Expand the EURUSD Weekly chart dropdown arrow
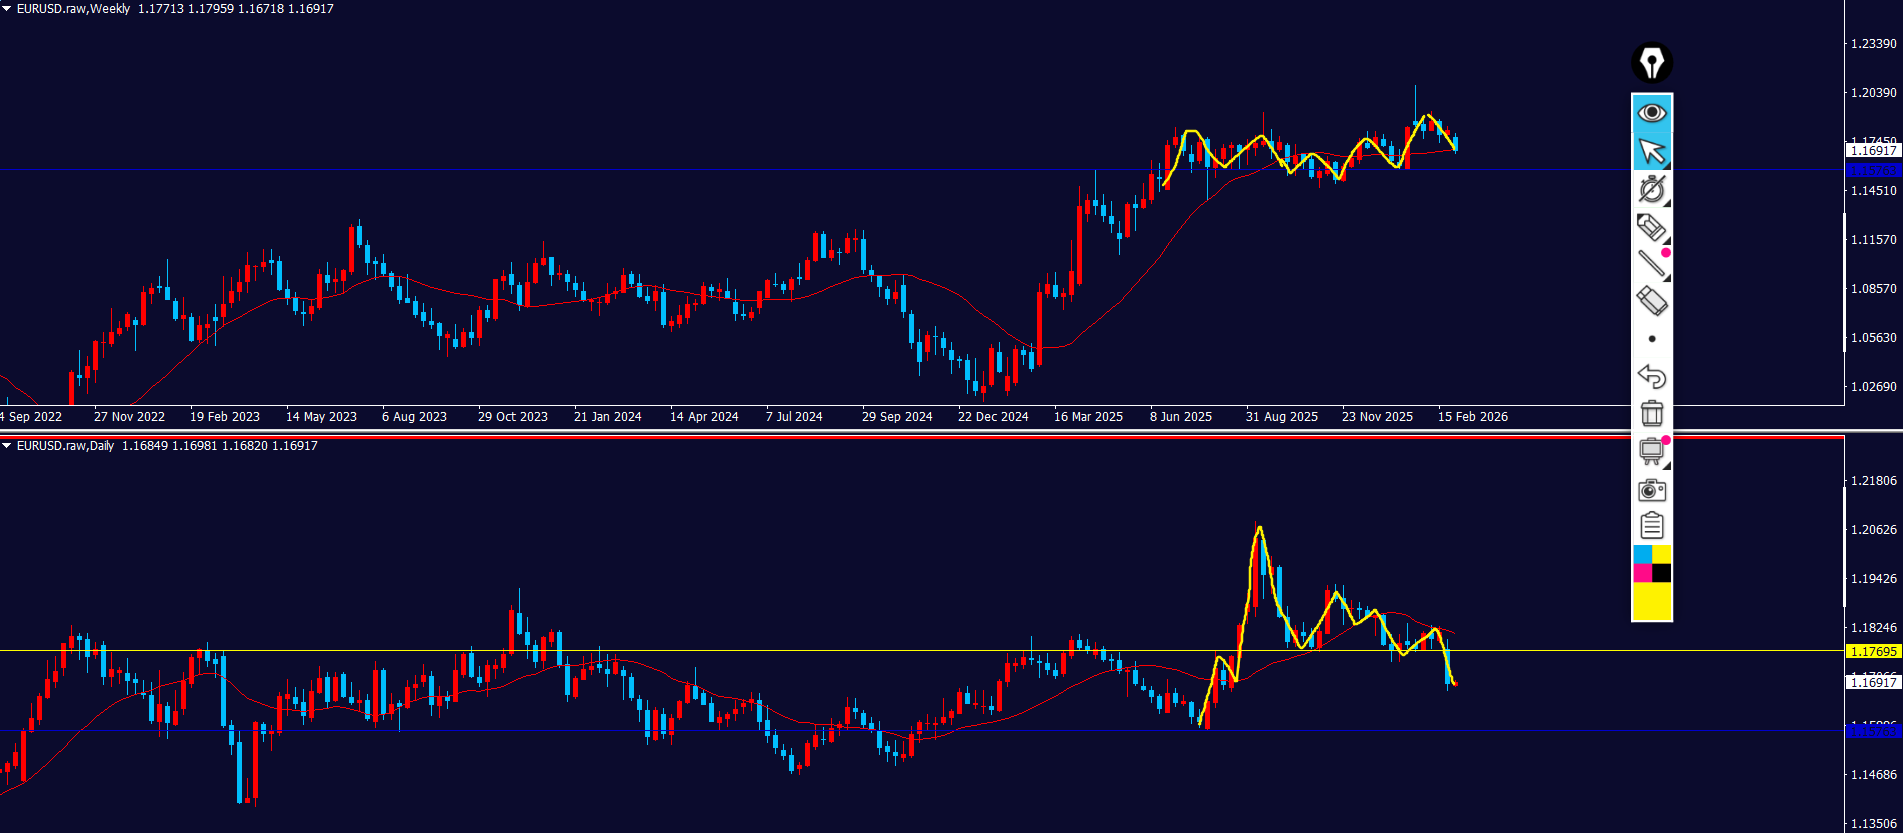Viewport: 1903px width, 833px height. 7,9
